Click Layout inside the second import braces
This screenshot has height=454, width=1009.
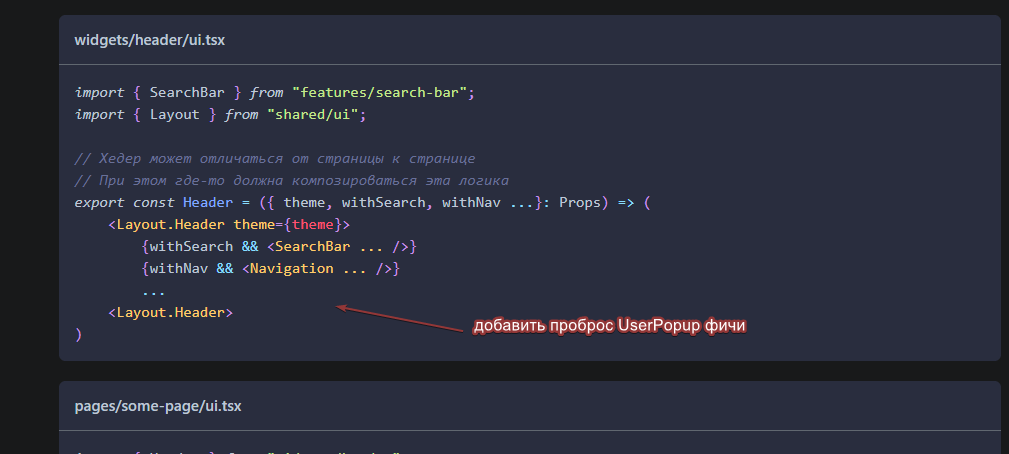point(175,114)
